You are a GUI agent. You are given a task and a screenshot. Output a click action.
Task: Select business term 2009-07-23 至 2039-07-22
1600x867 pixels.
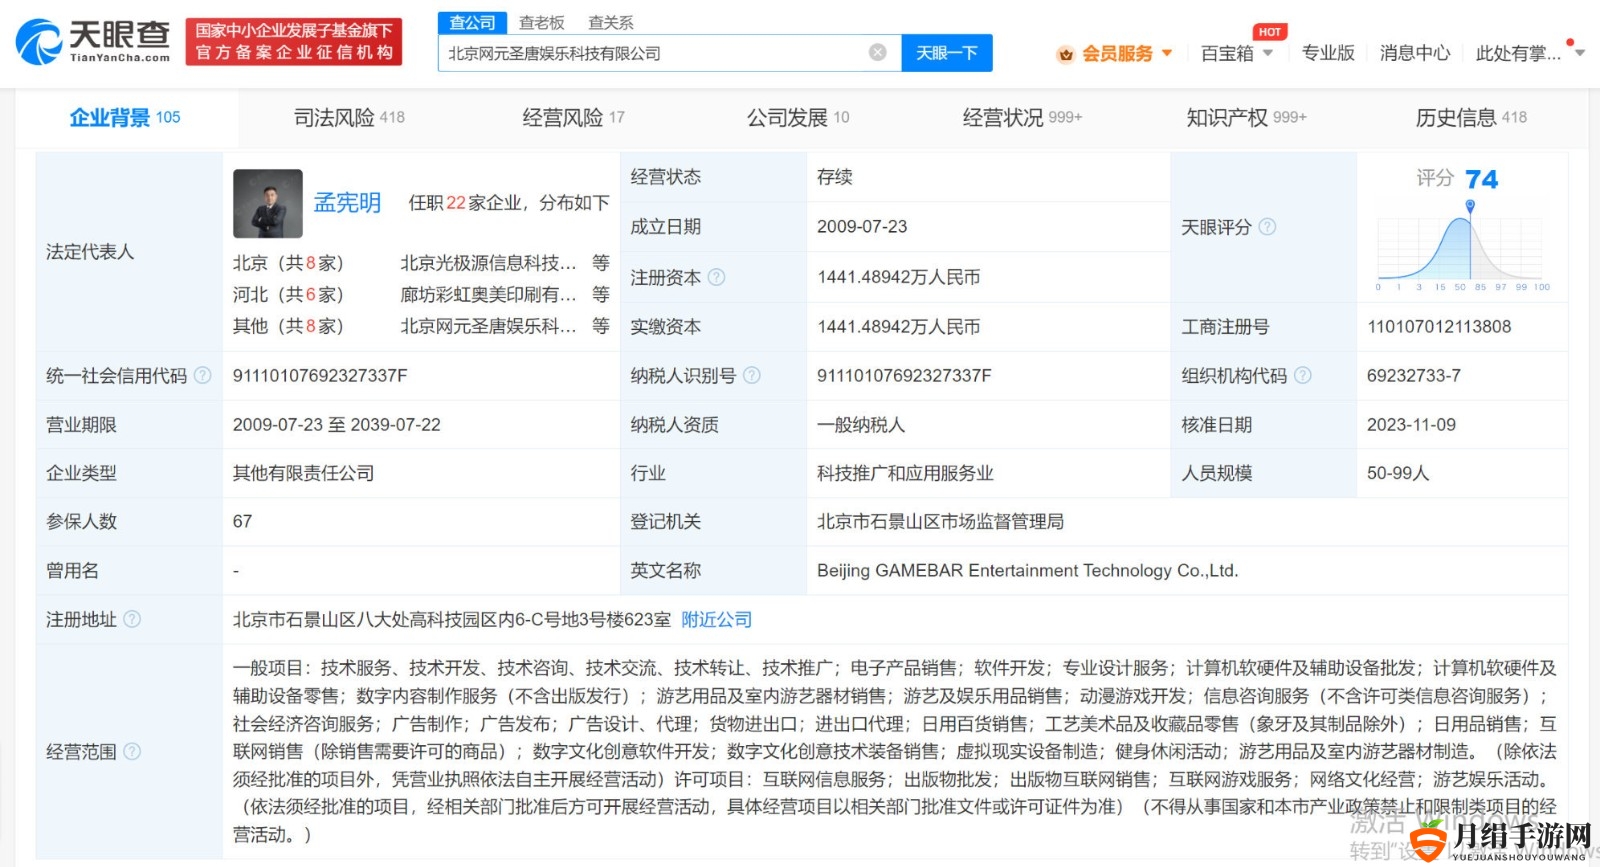click(x=337, y=424)
